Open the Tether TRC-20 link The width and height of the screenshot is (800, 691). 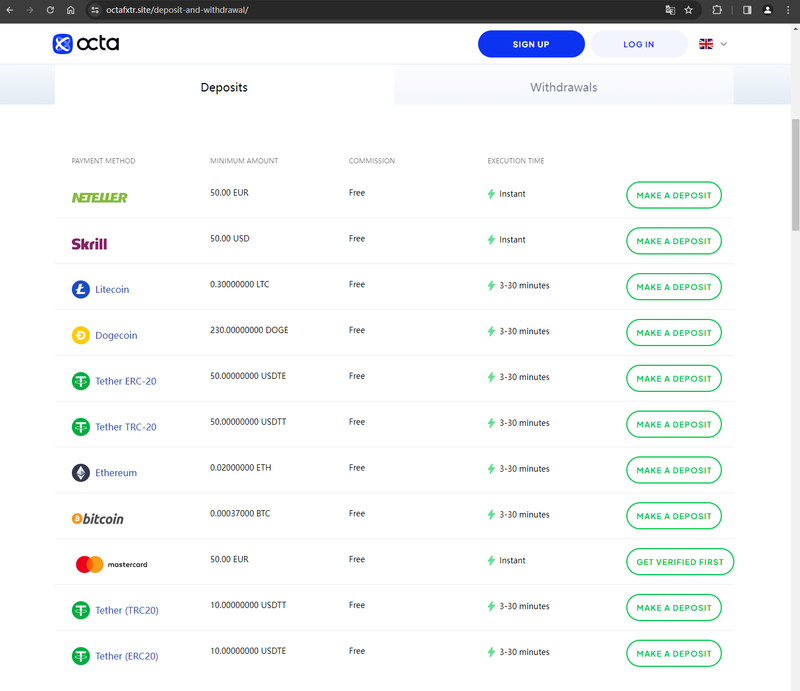tap(126, 427)
